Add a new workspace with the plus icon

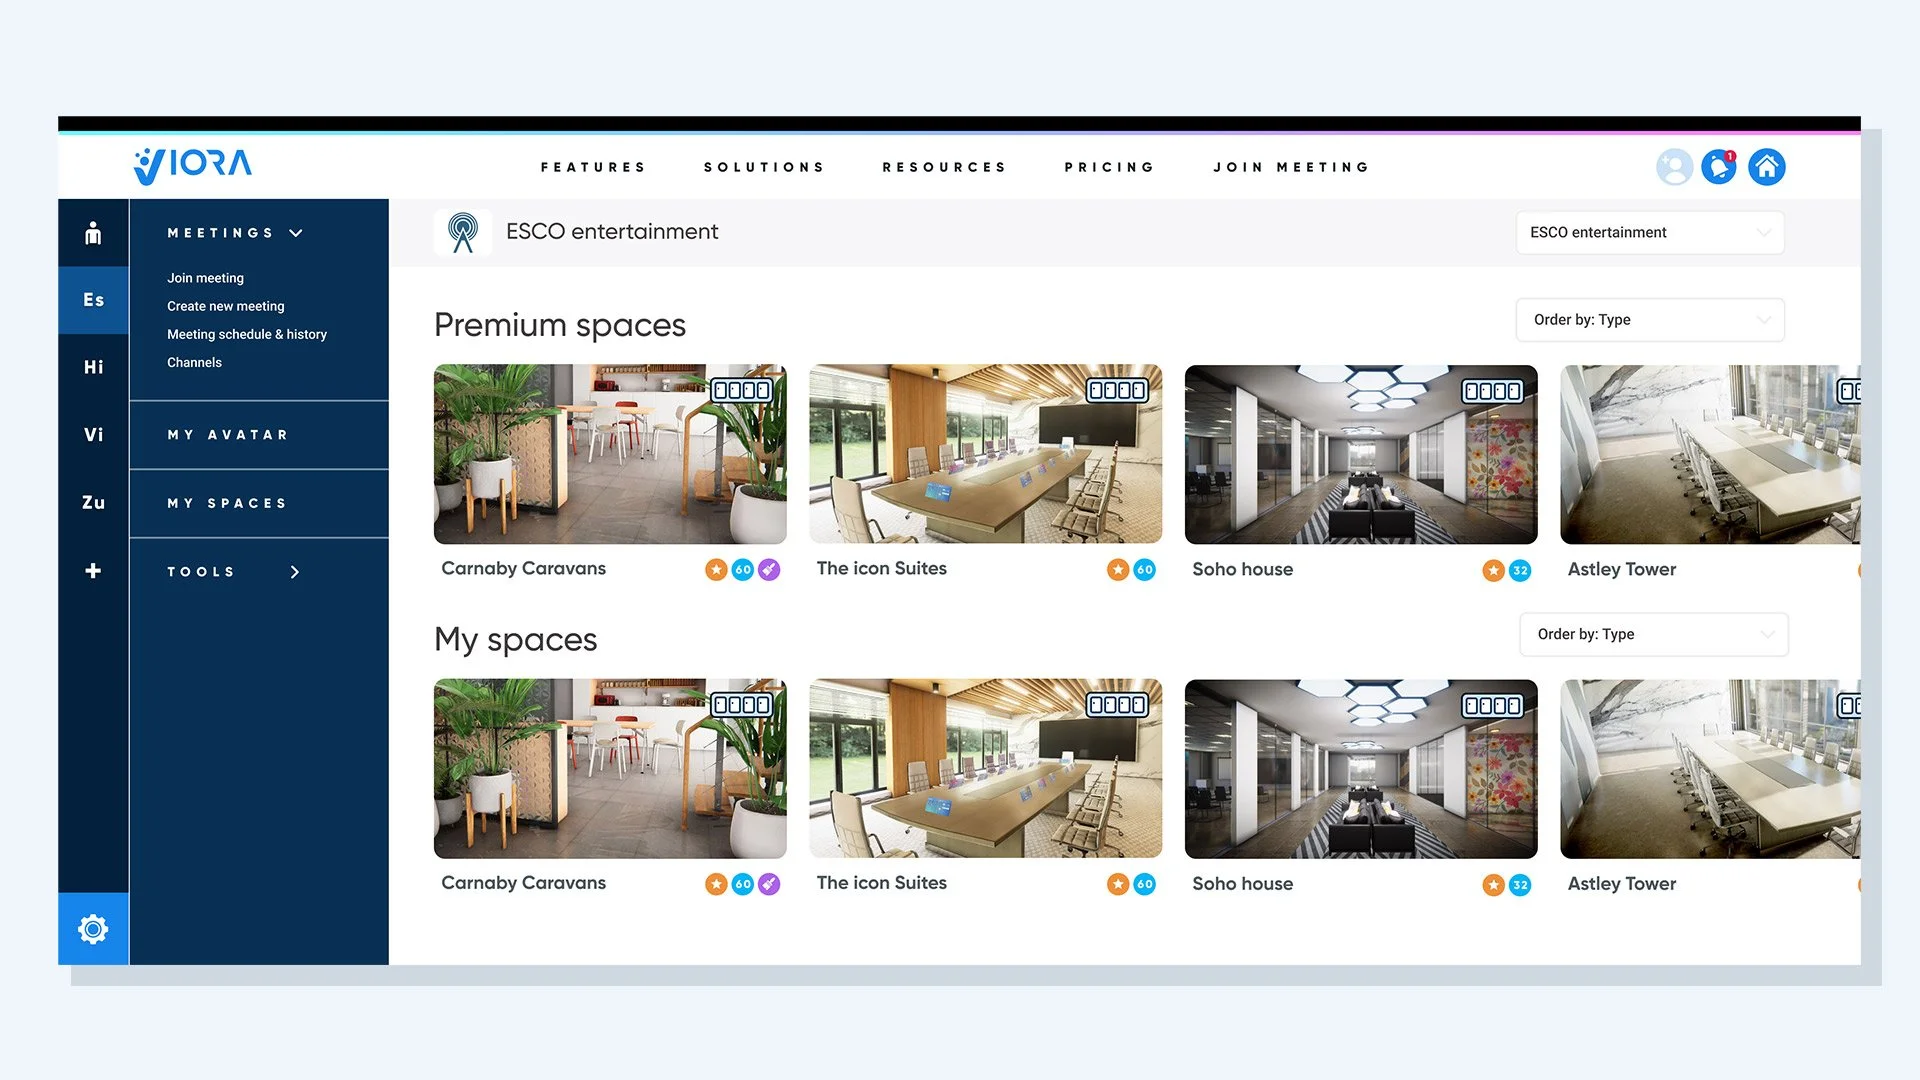pos(93,571)
